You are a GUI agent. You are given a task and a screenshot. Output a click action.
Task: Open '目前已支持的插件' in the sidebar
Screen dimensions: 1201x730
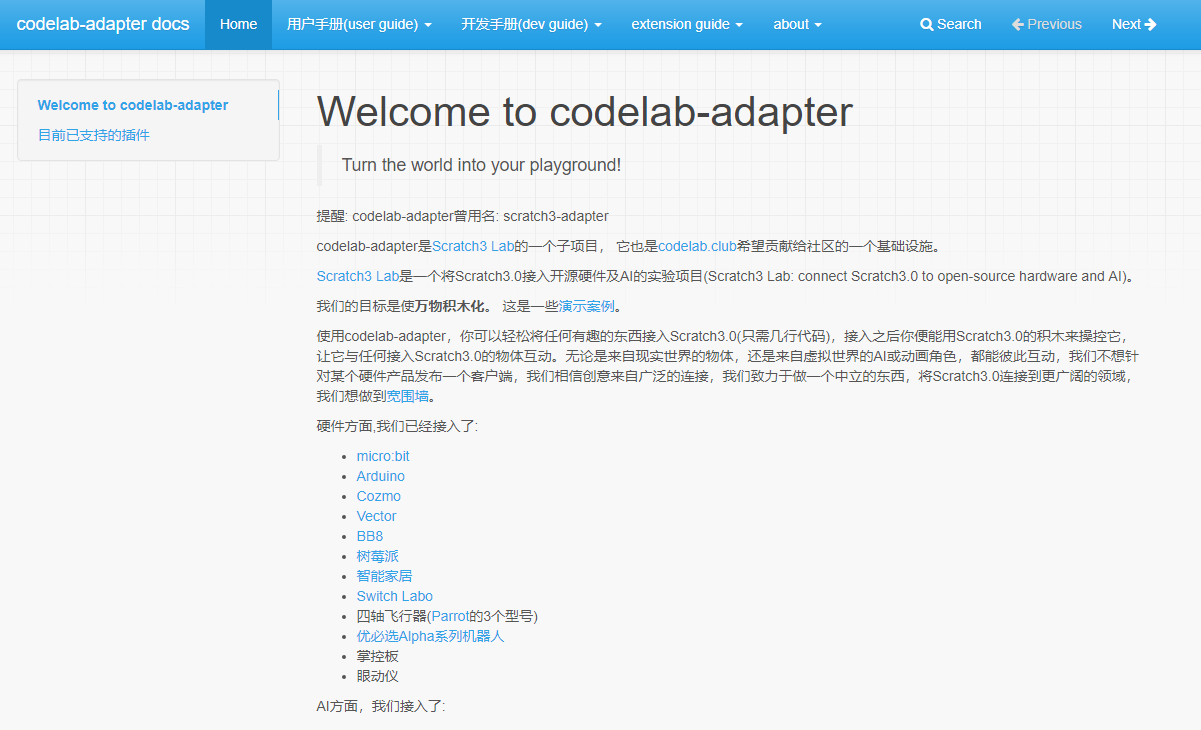94,135
